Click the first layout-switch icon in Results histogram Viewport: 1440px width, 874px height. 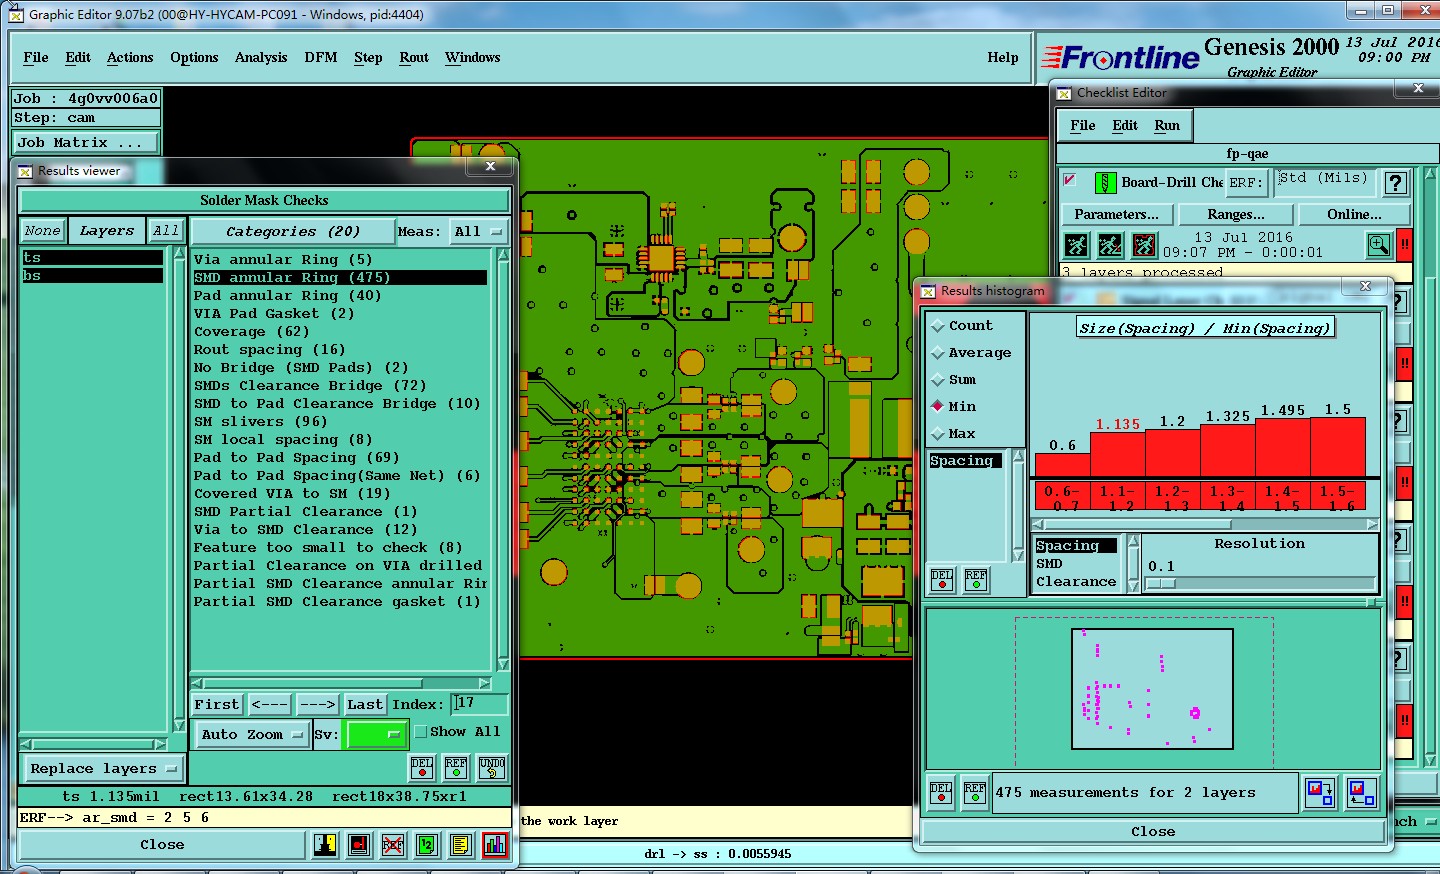1320,793
